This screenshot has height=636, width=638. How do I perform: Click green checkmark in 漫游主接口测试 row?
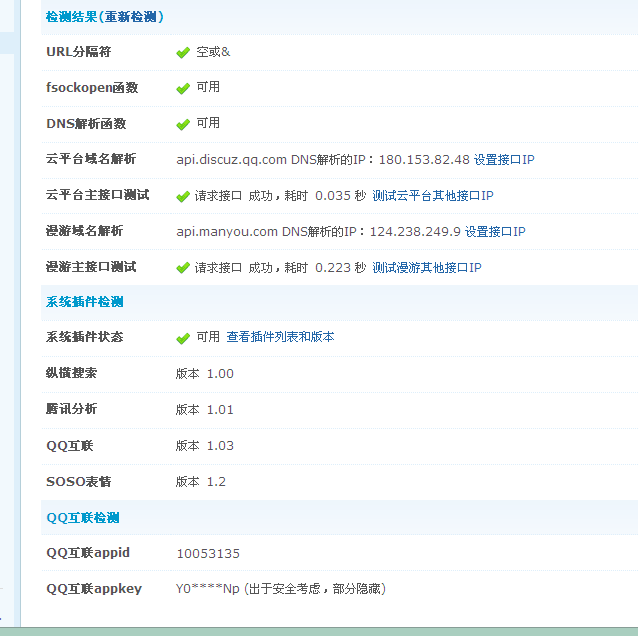coord(183,268)
